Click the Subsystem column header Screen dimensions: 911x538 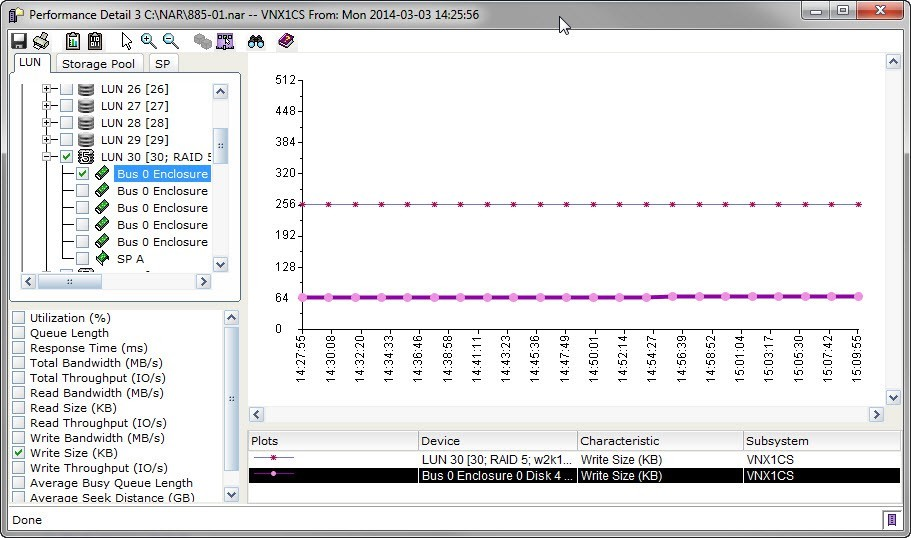pos(822,441)
